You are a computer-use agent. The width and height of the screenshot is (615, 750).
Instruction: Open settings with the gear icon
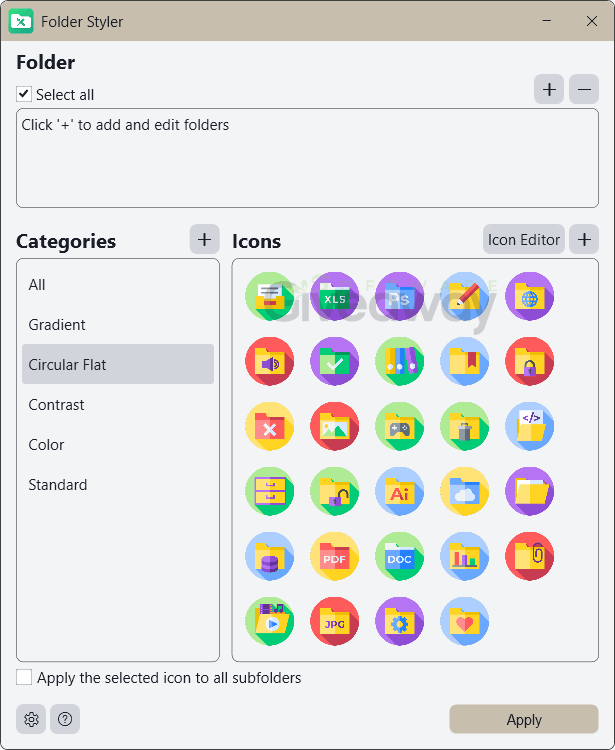31,719
